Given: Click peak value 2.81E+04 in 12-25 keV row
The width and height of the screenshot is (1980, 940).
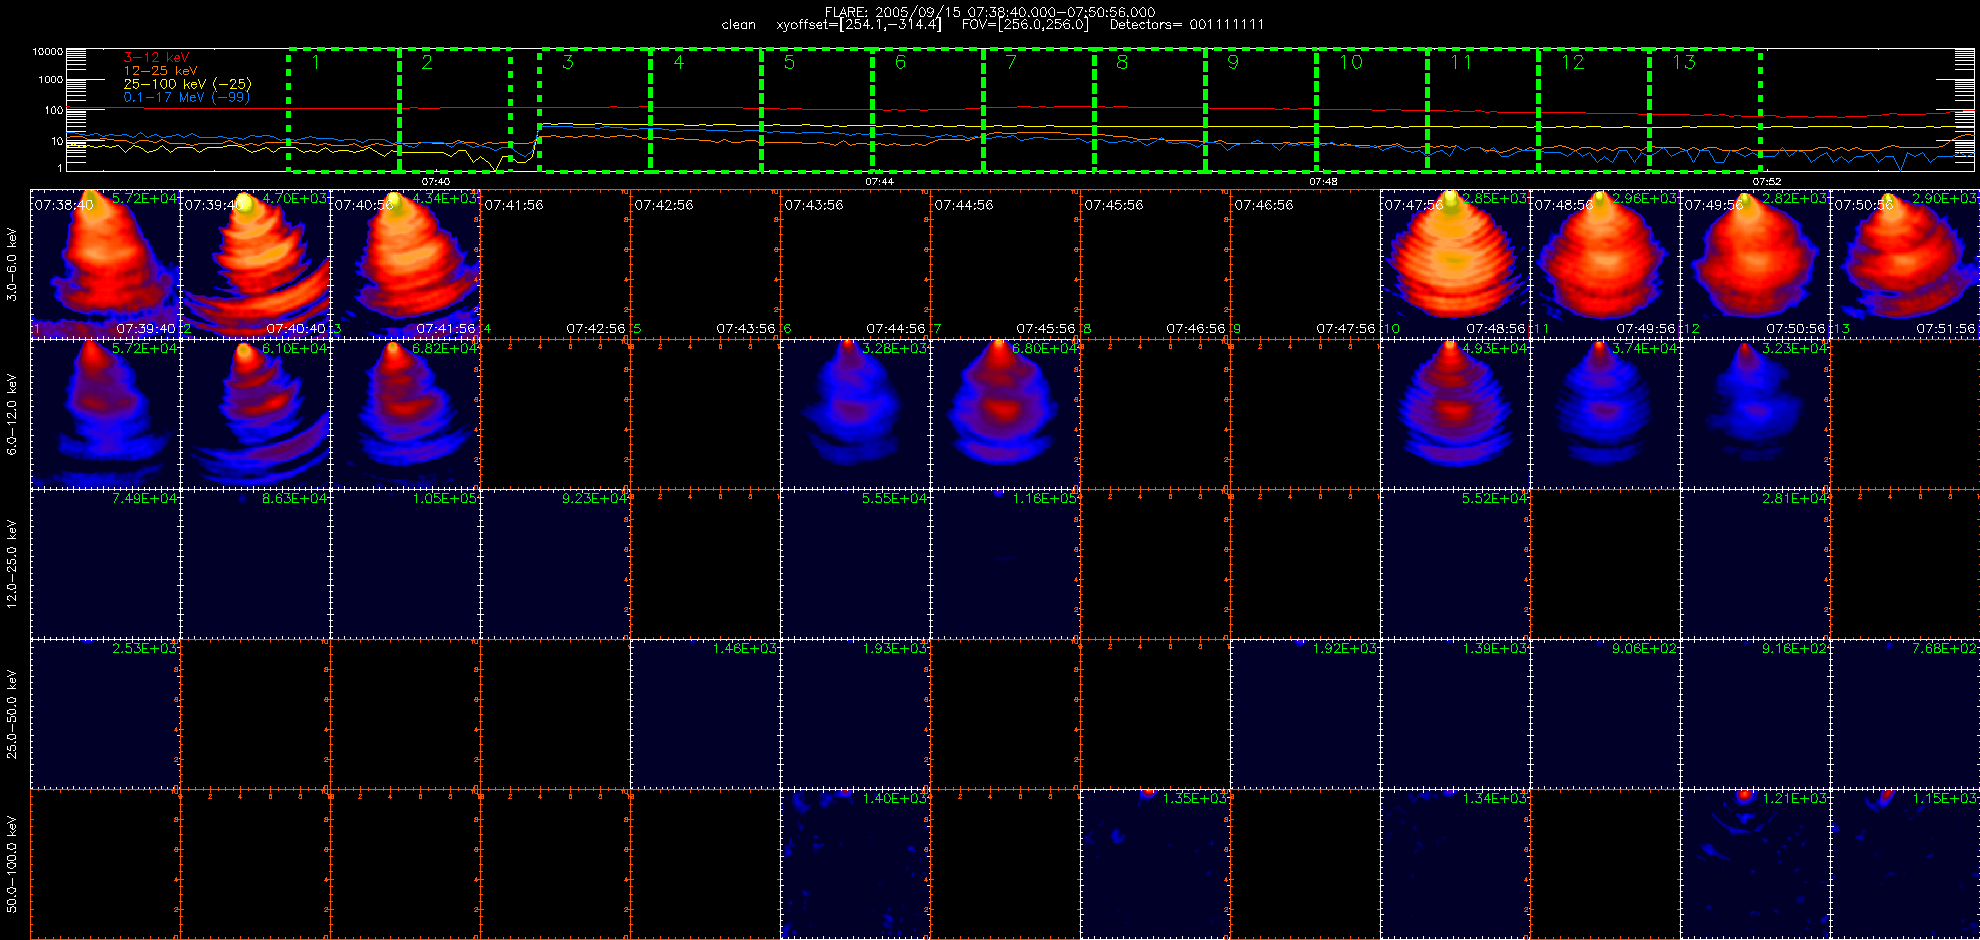Looking at the screenshot, I should pos(1795,499).
